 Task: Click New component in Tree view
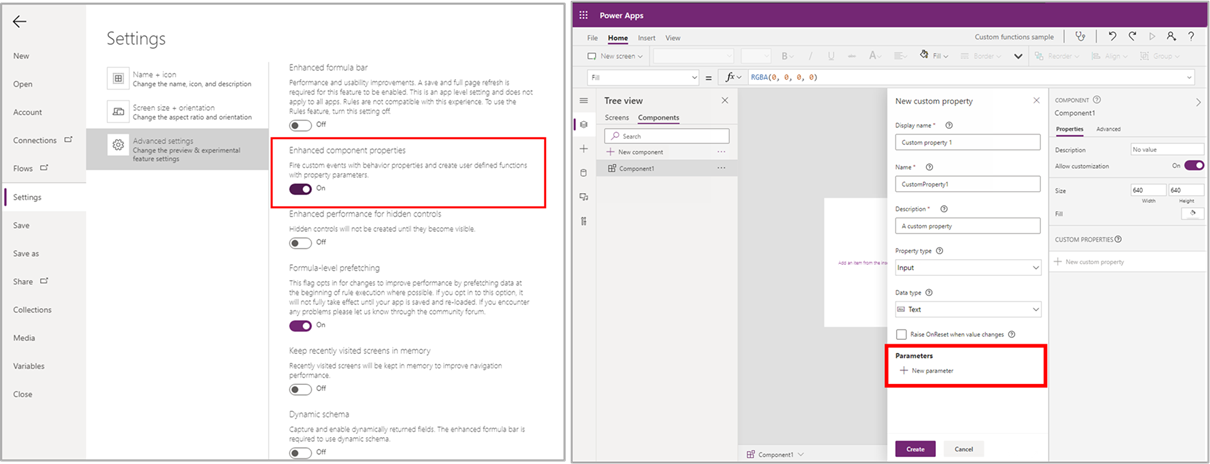(634, 152)
